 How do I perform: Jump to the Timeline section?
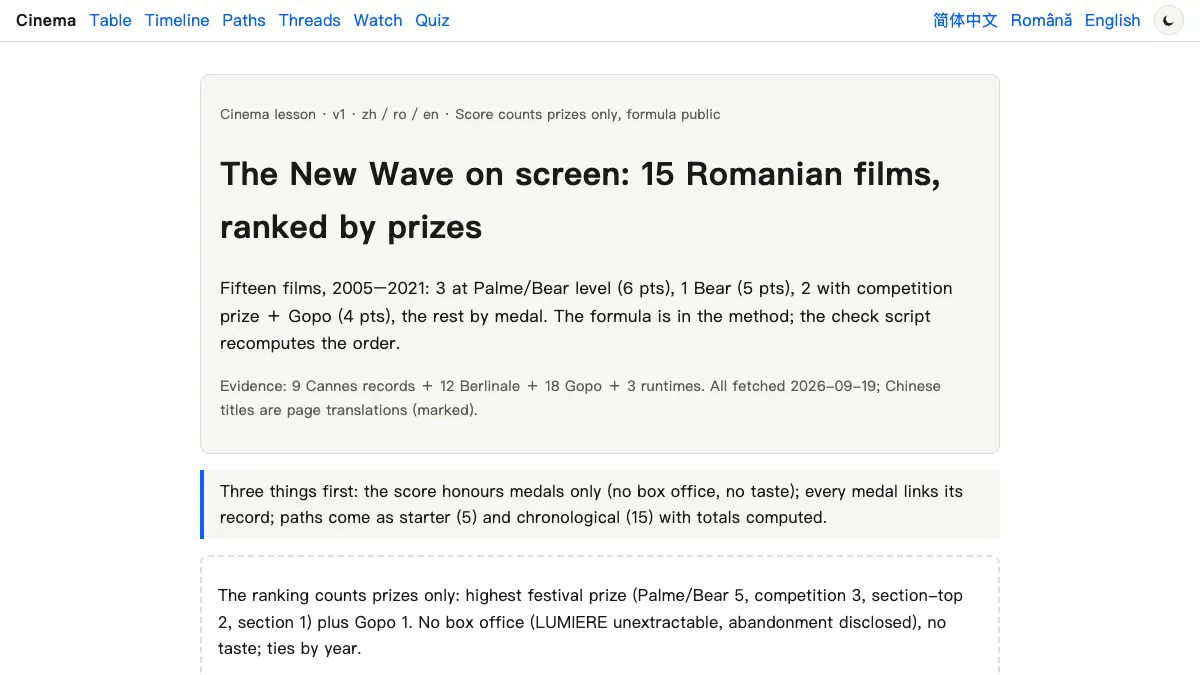pos(177,20)
